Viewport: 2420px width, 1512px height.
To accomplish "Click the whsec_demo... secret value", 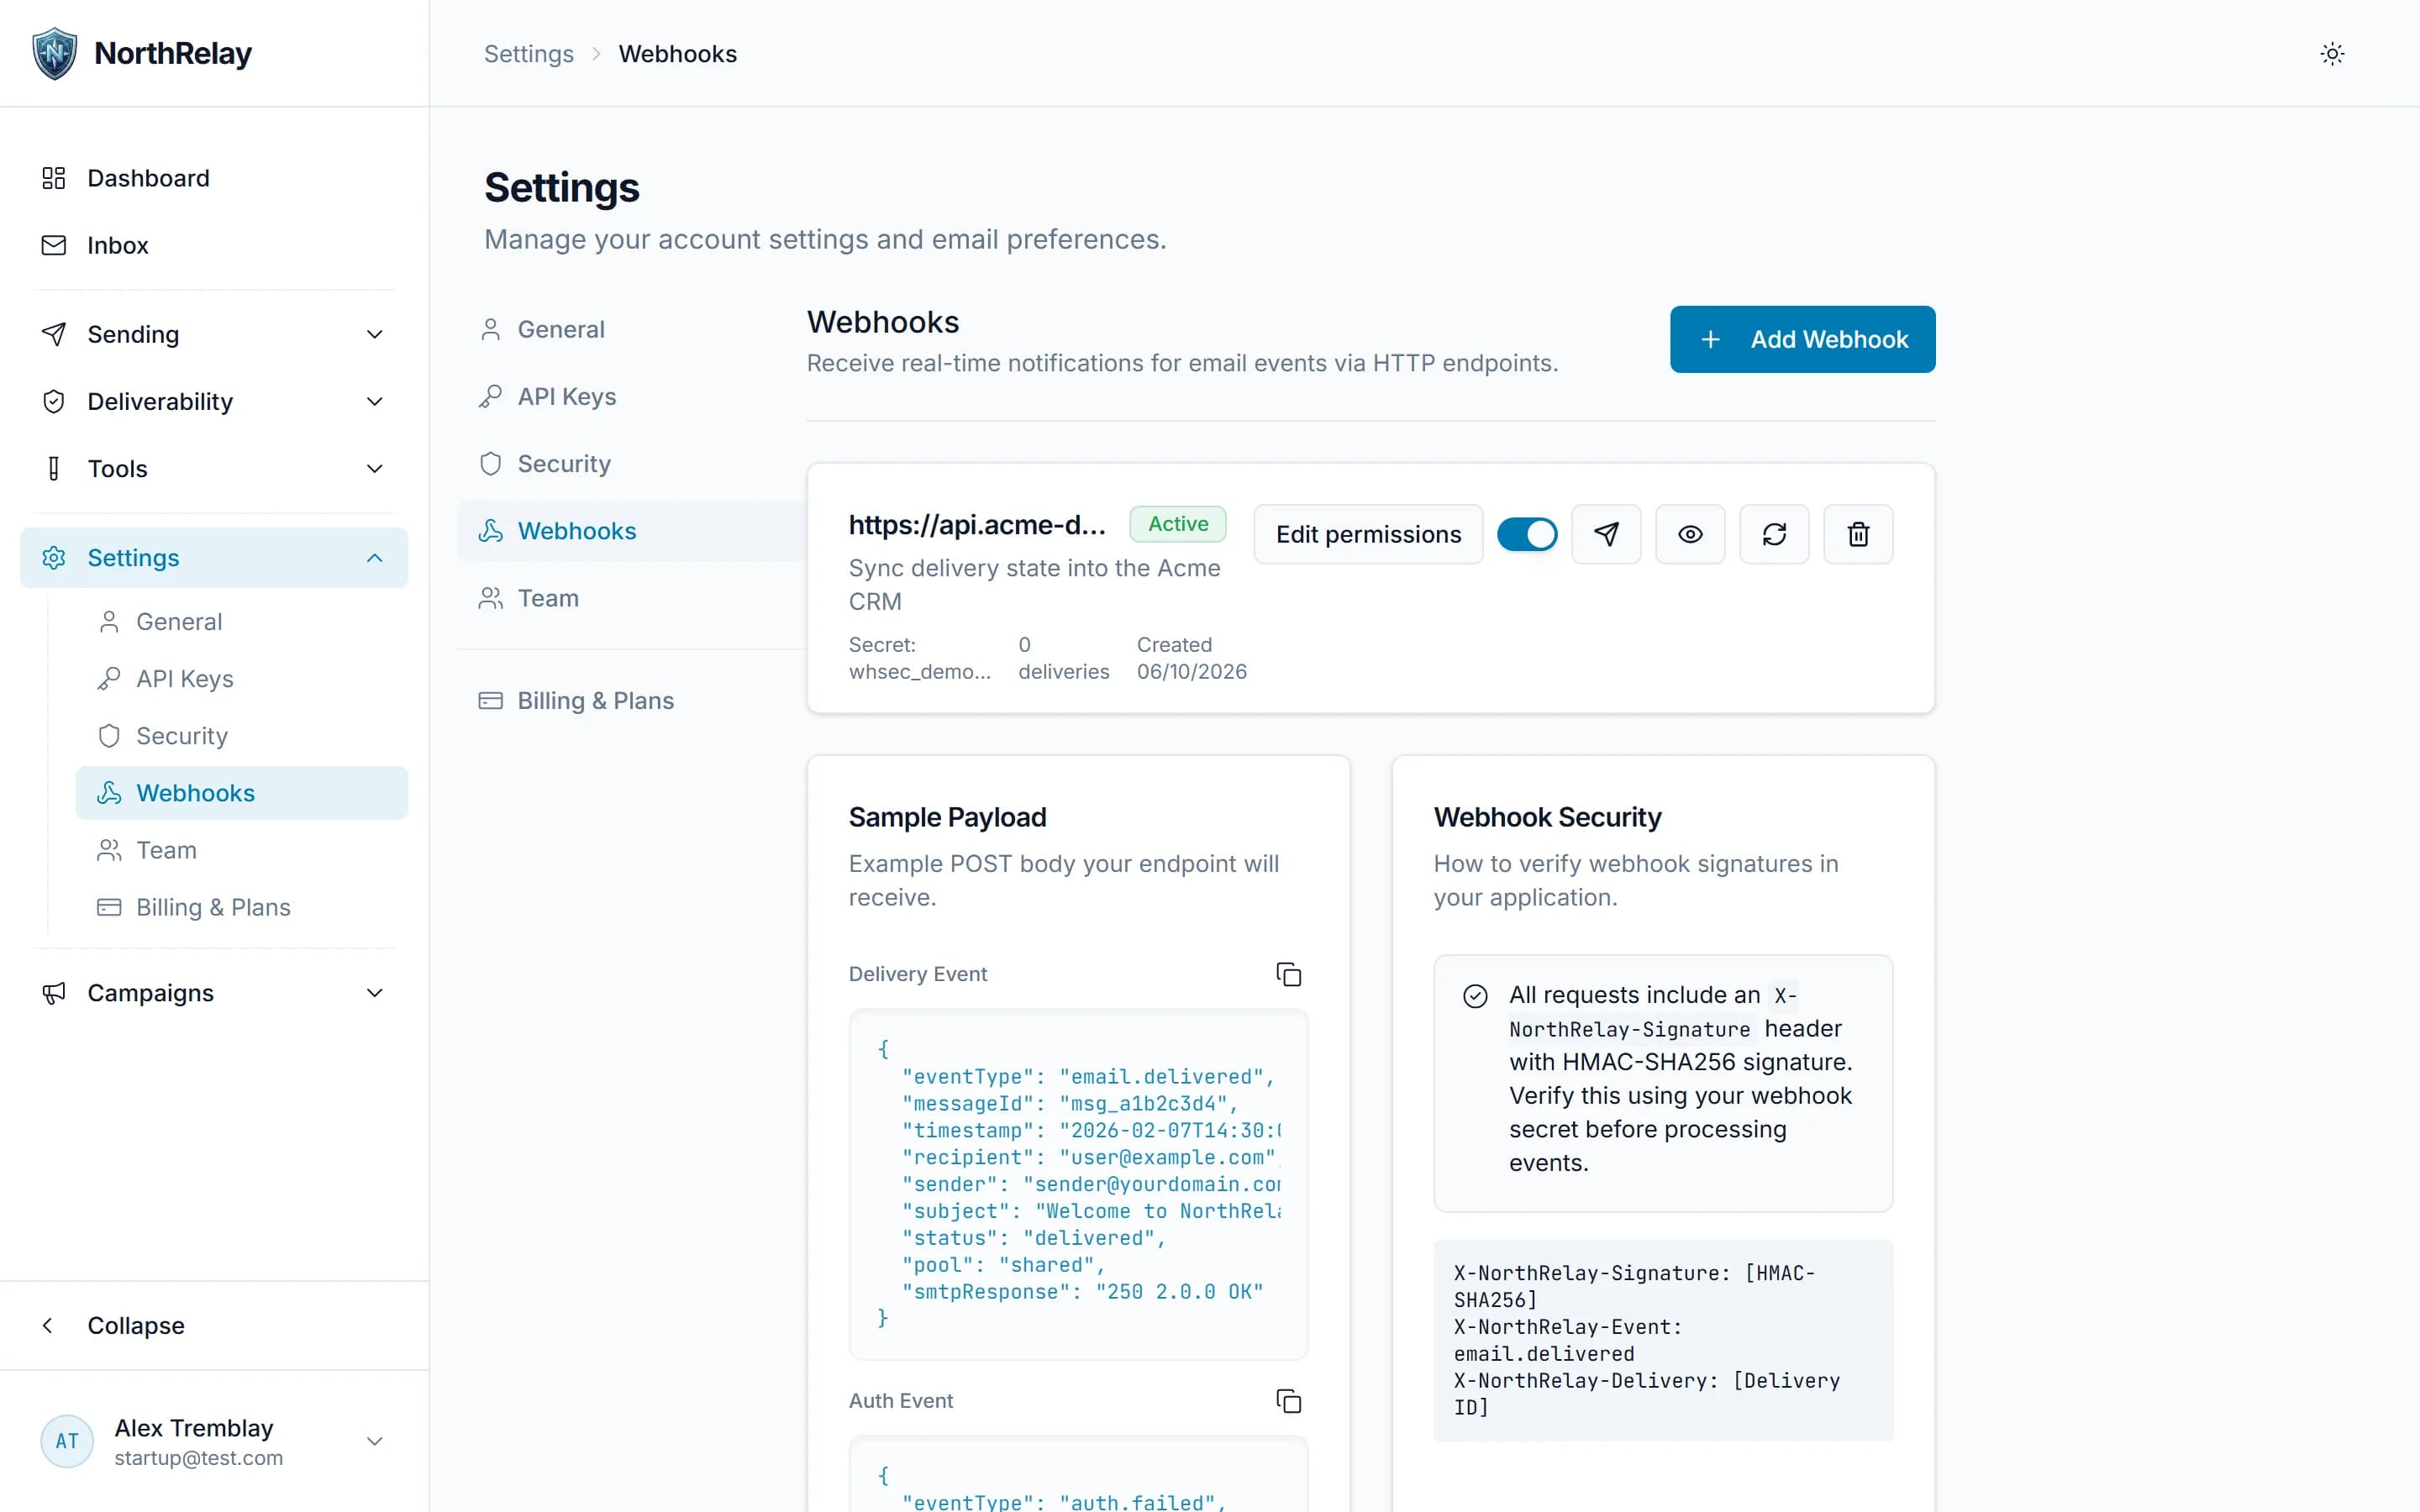I will 919,672.
